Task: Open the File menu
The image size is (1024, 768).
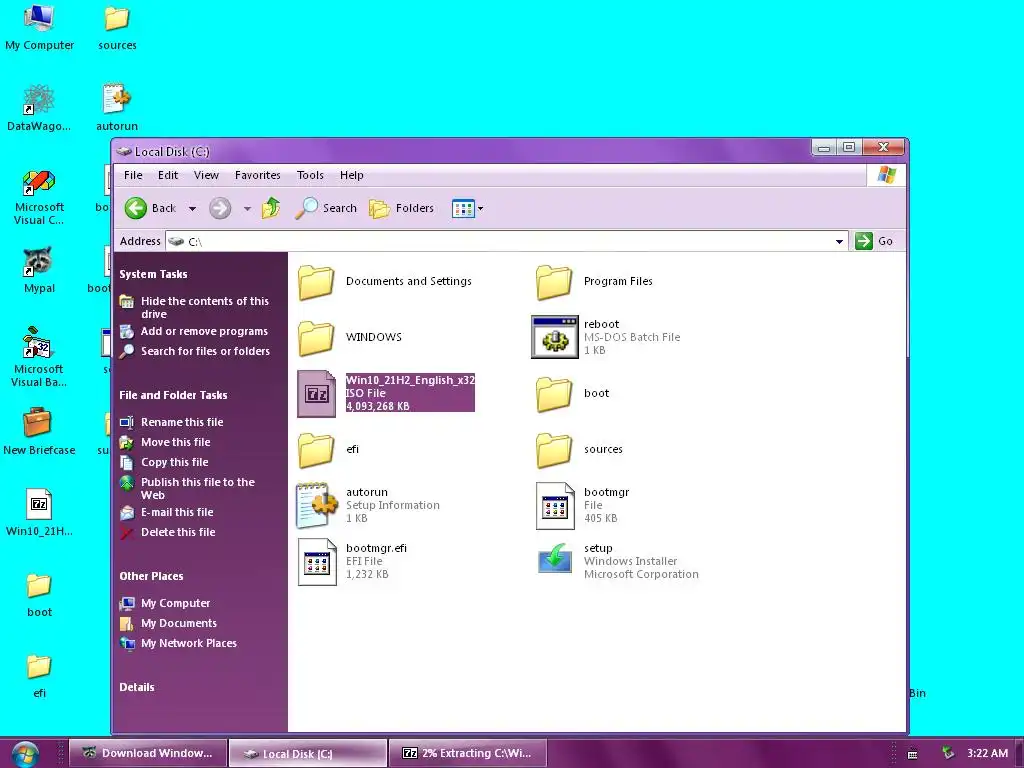Action: click(x=133, y=175)
